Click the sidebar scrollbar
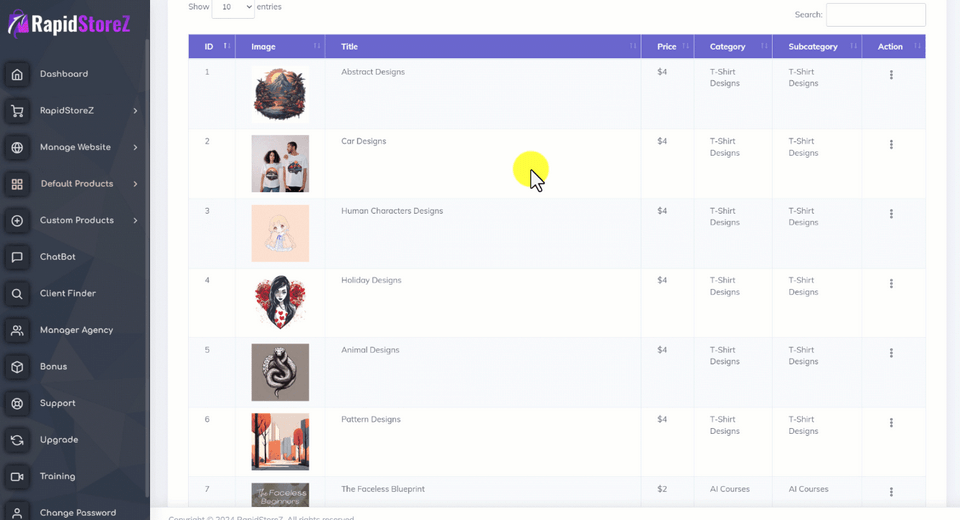 click(x=147, y=269)
